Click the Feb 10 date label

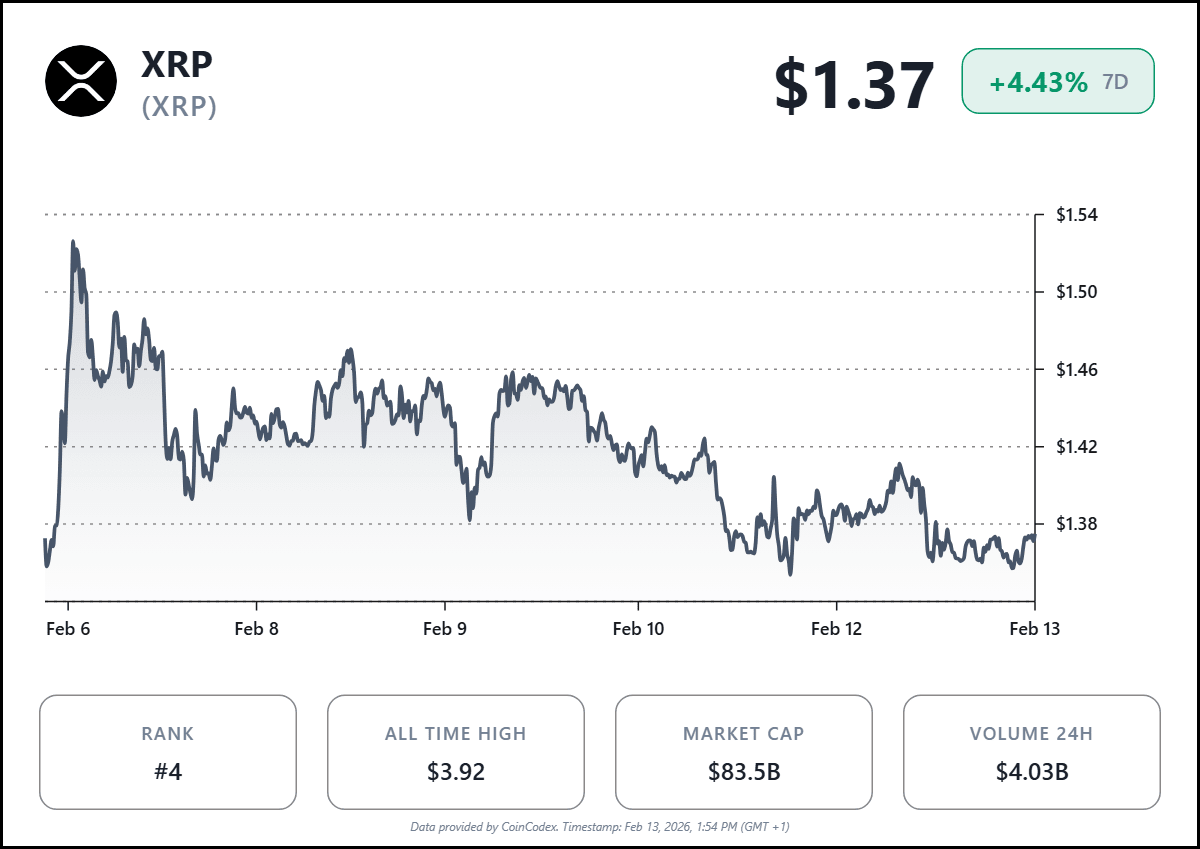point(638,628)
